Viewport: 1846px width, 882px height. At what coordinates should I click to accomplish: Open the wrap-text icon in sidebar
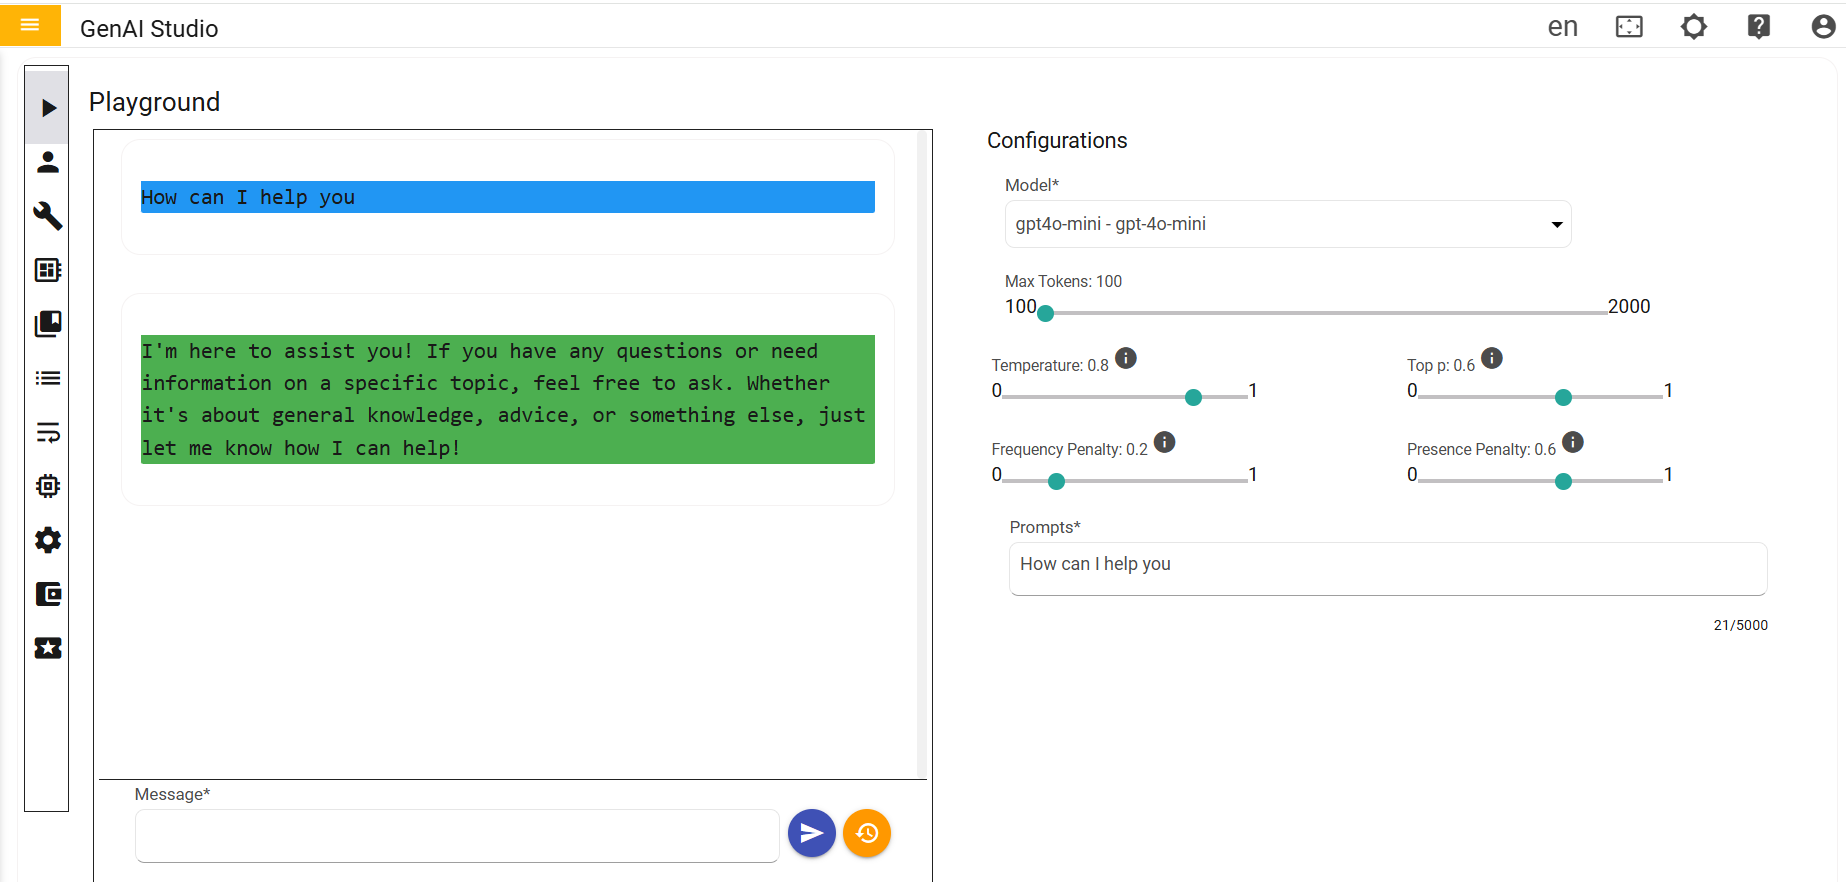[47, 432]
